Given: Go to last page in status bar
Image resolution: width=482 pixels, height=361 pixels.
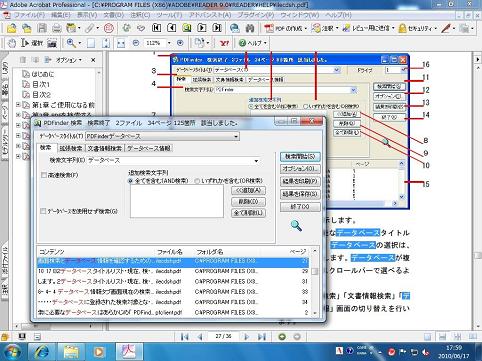Looking at the screenshot, I should click(x=262, y=337).
